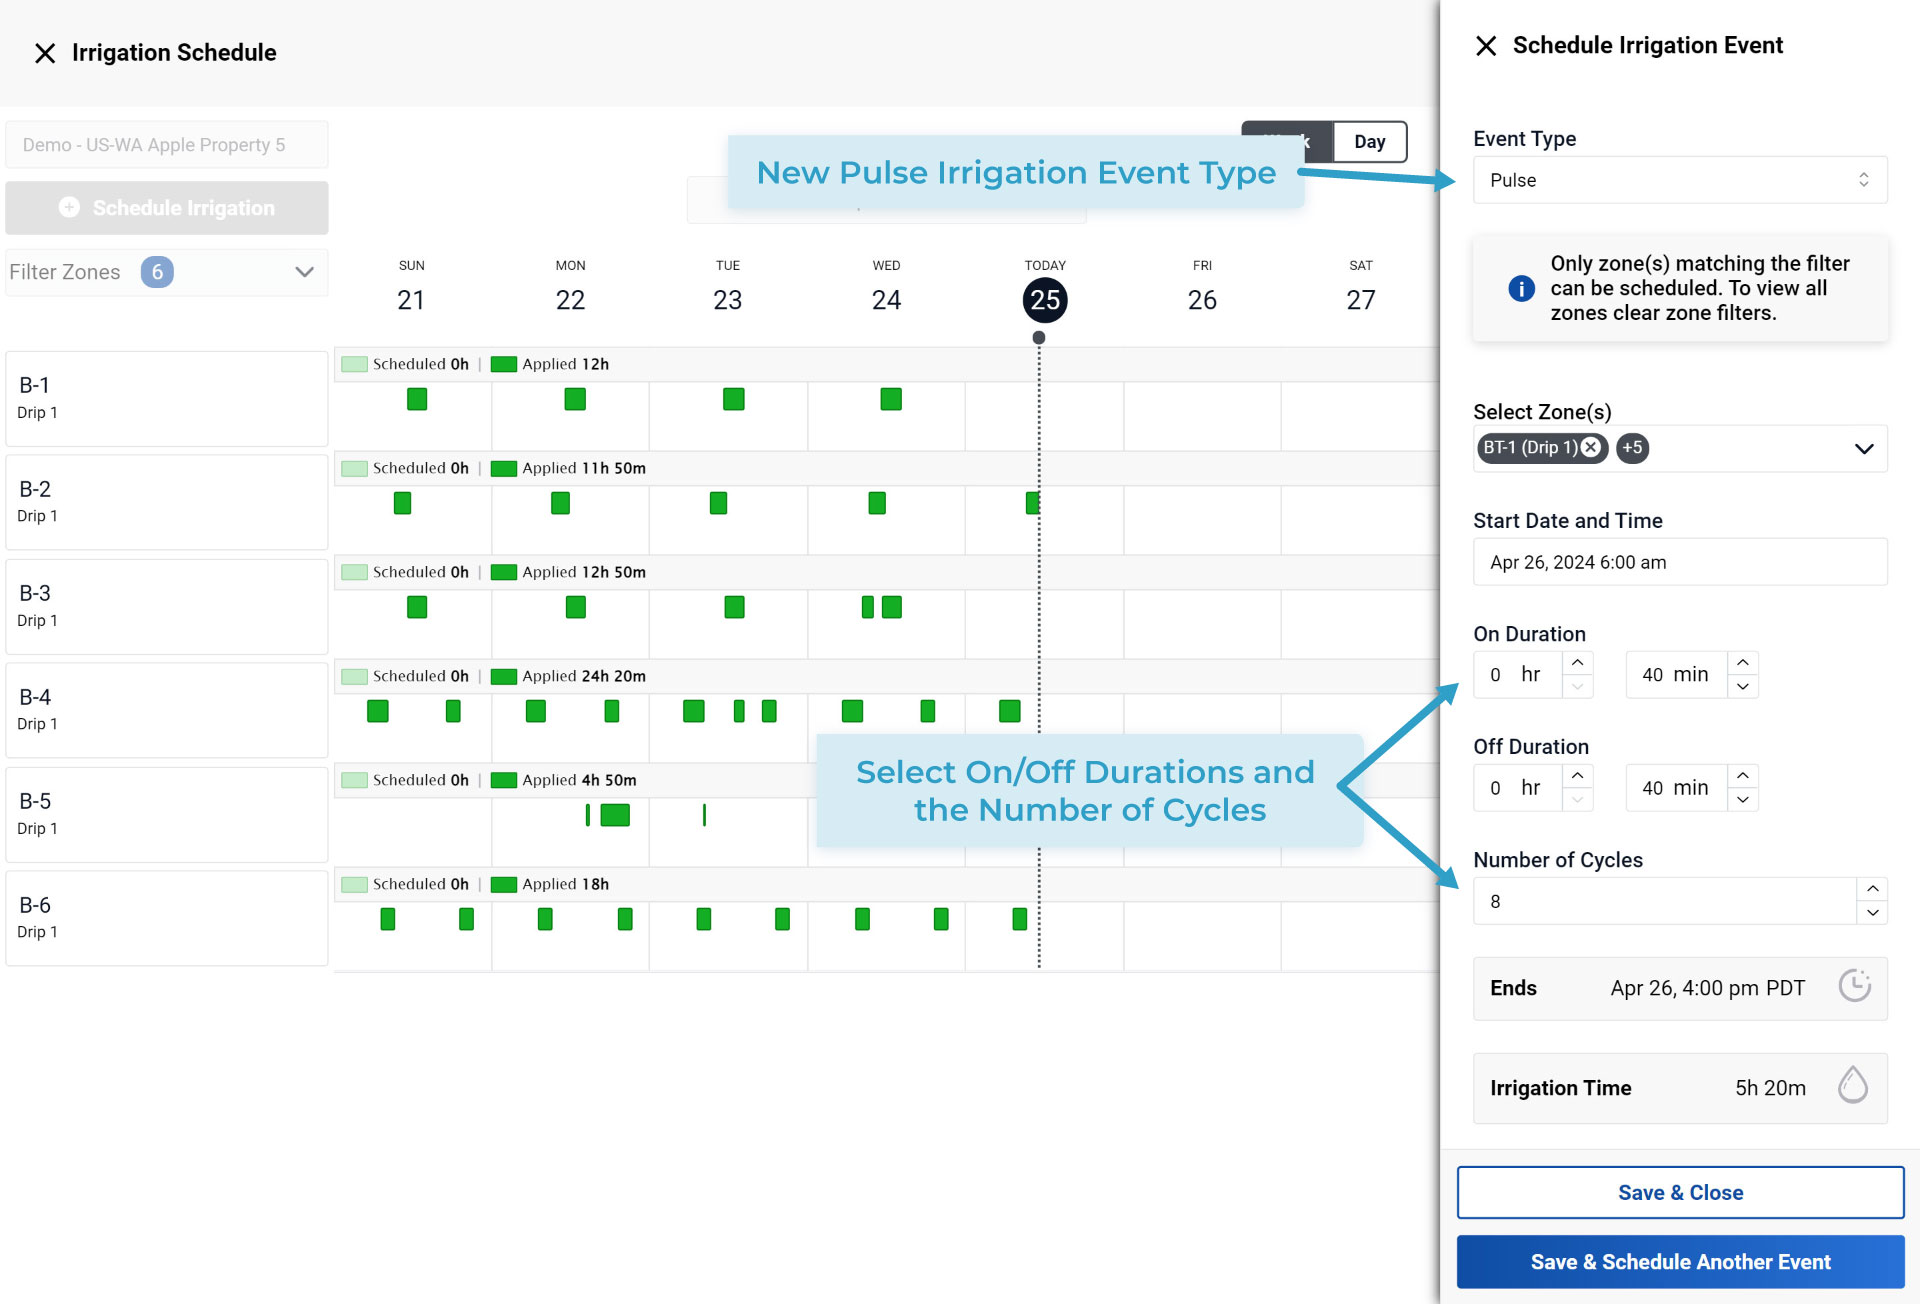Image resolution: width=1920 pixels, height=1304 pixels.
Task: Click Save & Schedule Another Event
Action: point(1679,1262)
